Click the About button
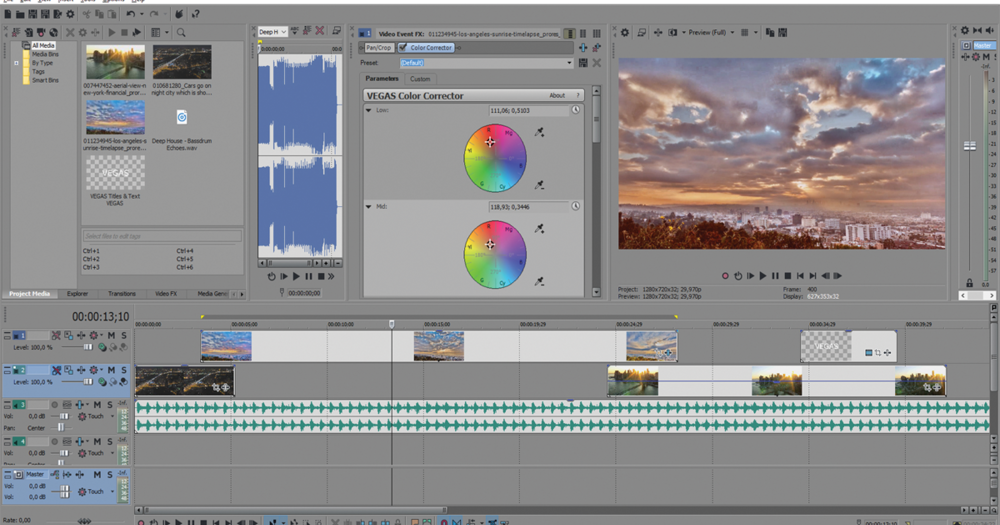The image size is (1000, 525). (557, 95)
